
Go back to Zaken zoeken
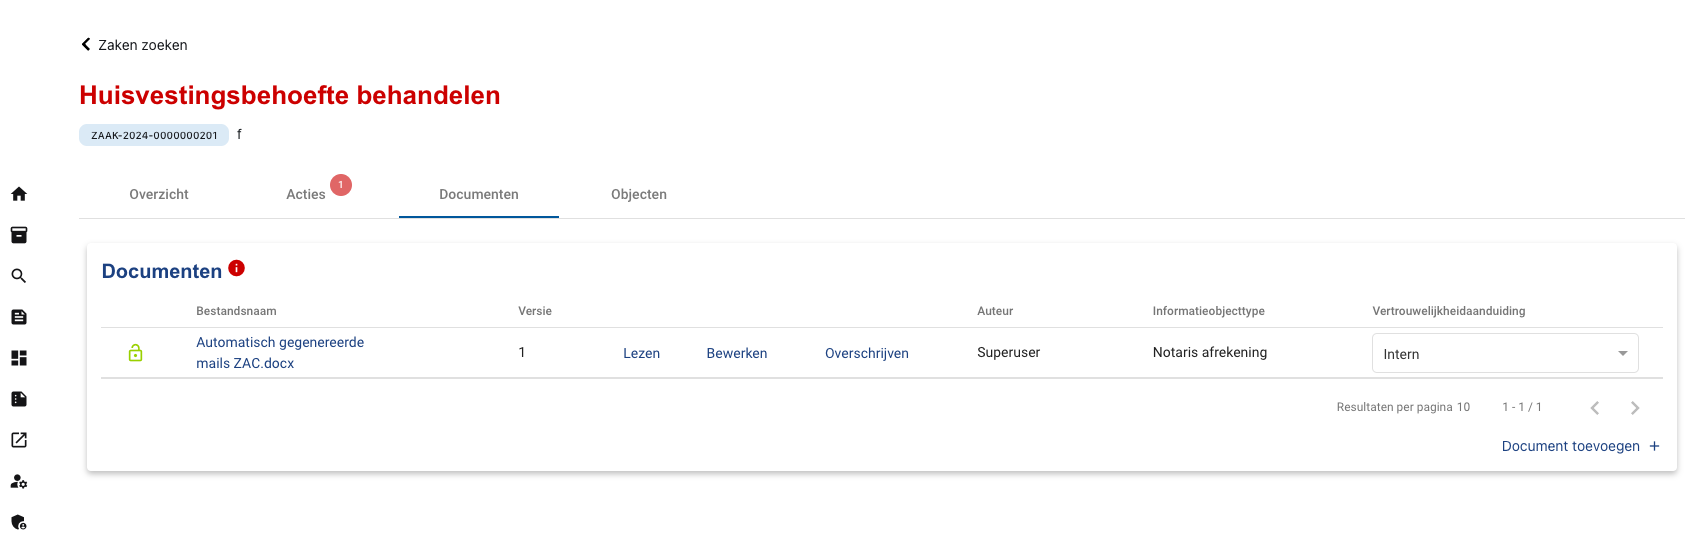134,45
